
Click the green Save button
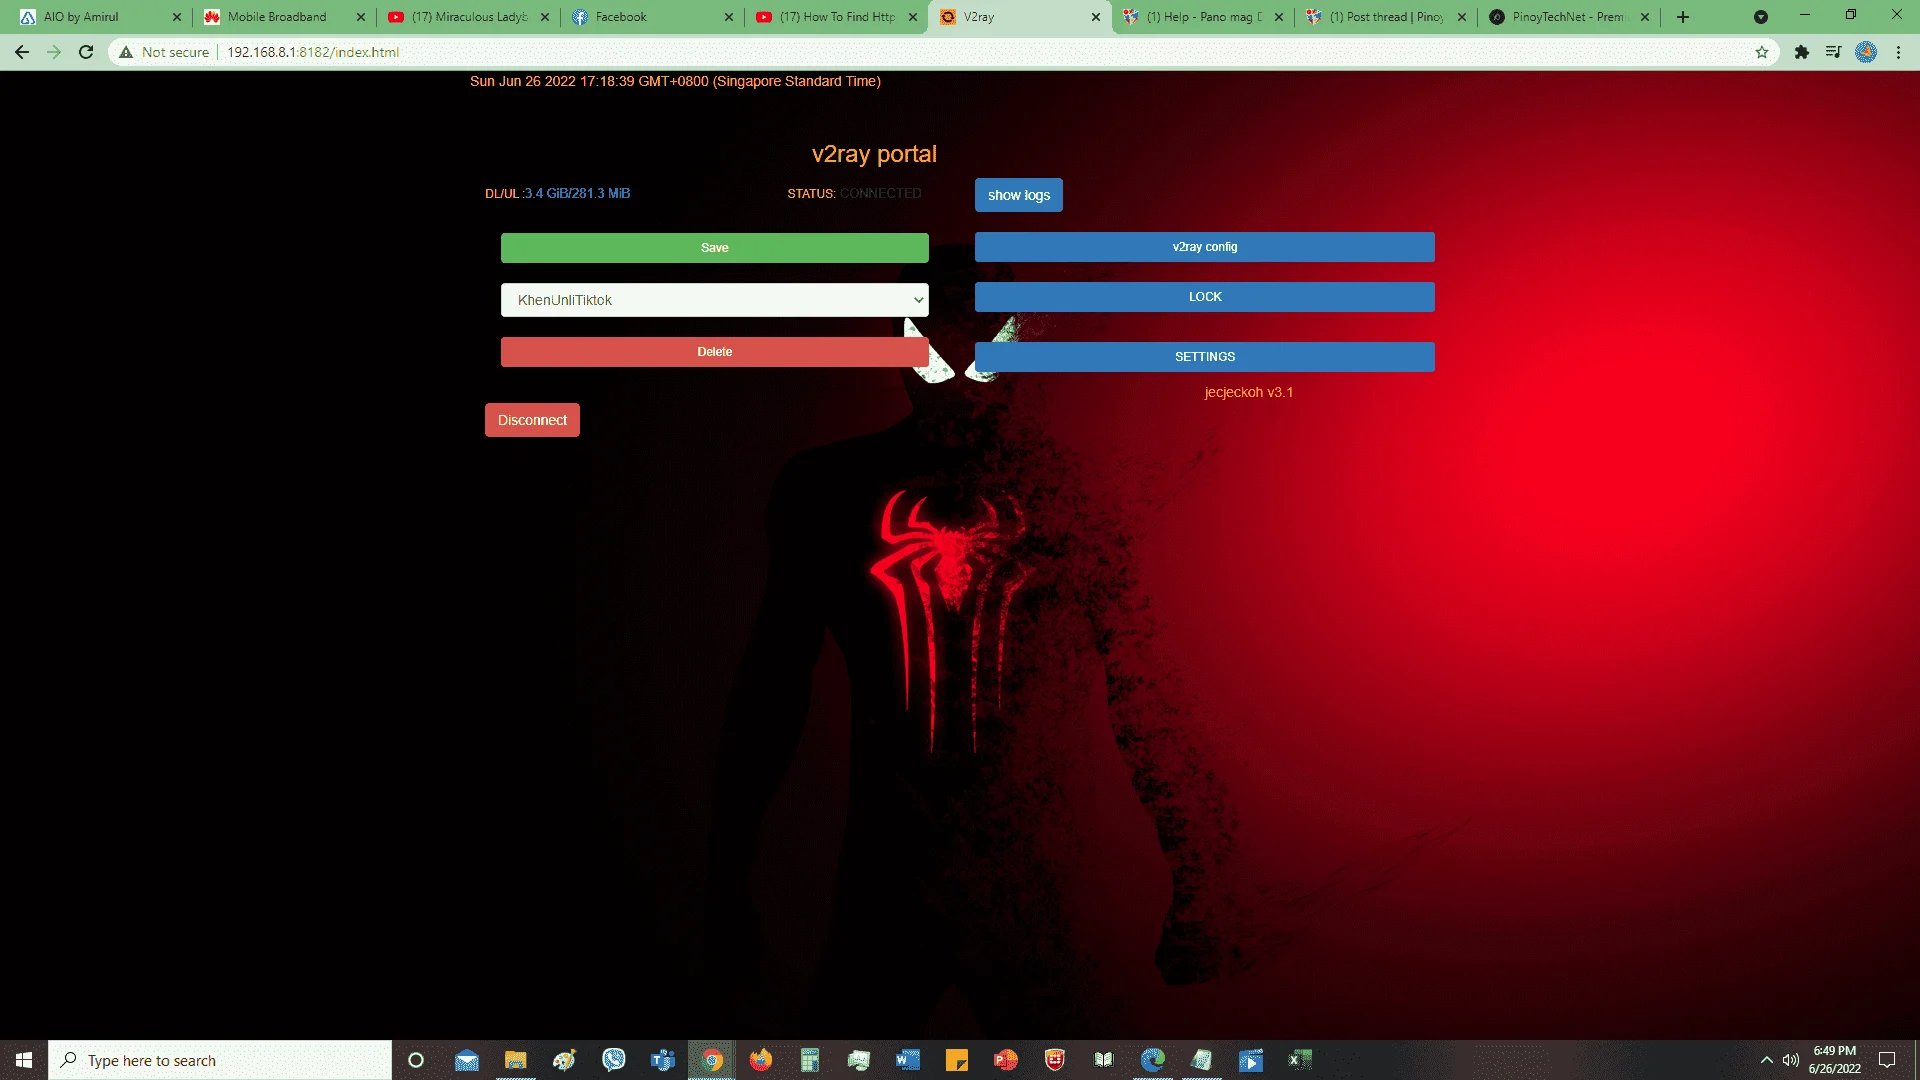[714, 248]
